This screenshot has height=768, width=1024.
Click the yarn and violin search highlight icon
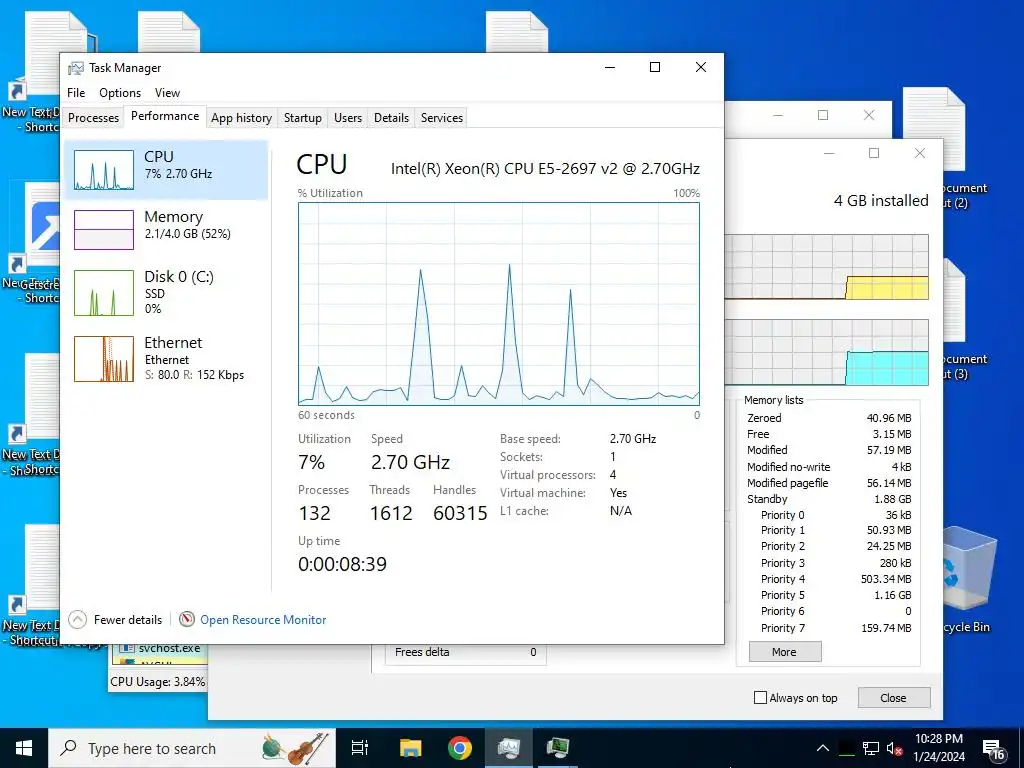coord(295,748)
